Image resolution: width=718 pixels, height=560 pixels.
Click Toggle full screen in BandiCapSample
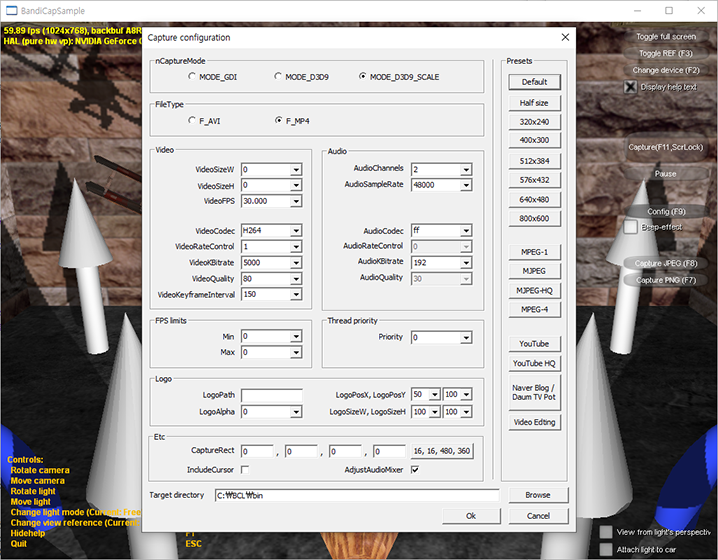tap(665, 36)
